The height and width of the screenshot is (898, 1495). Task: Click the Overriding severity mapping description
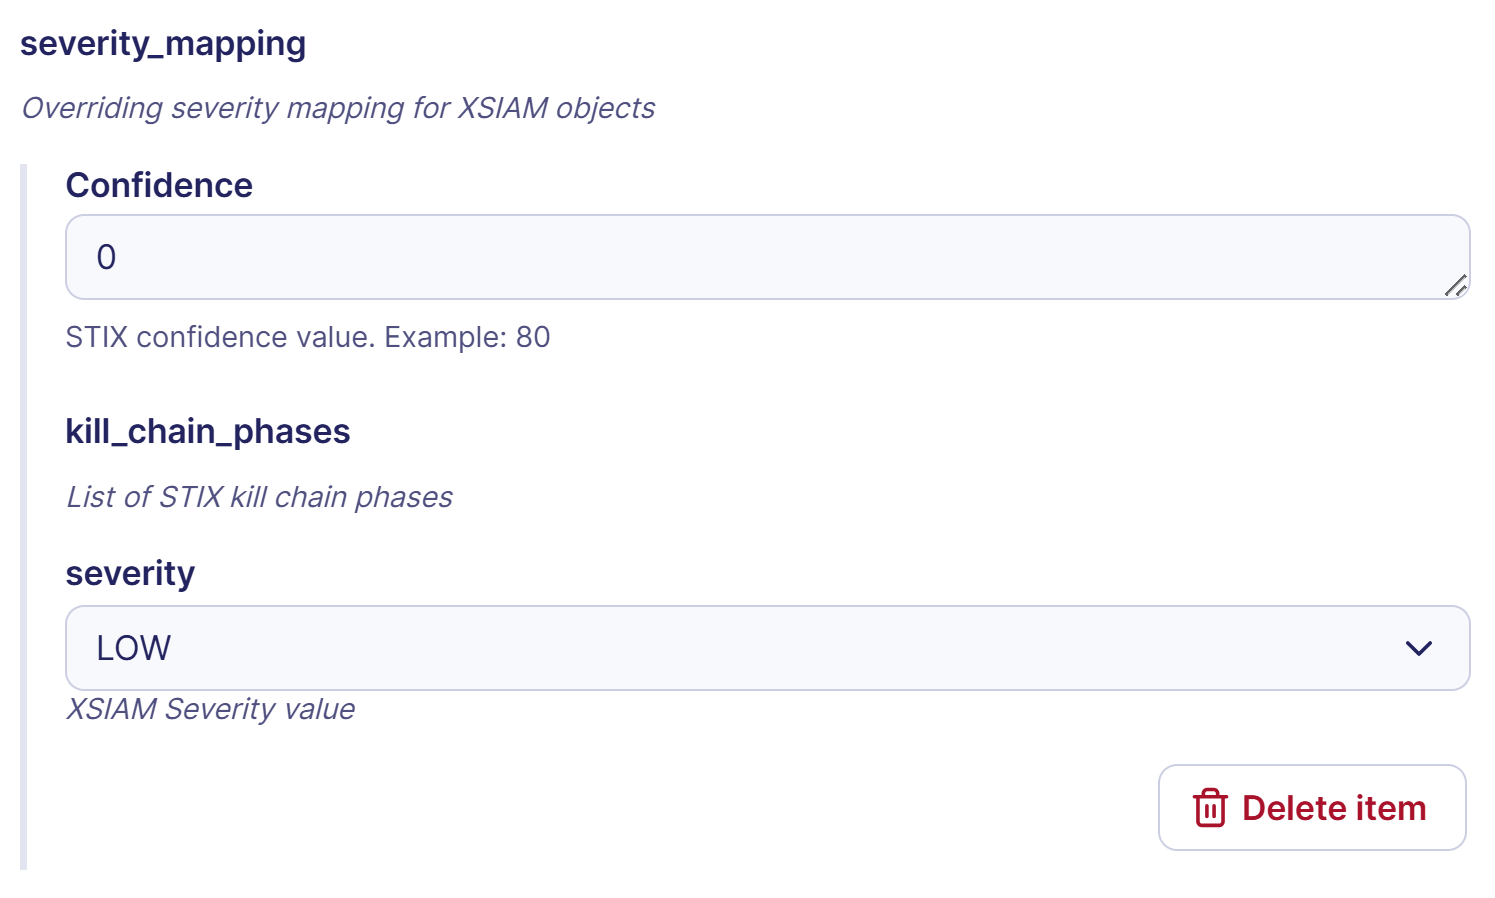338,108
